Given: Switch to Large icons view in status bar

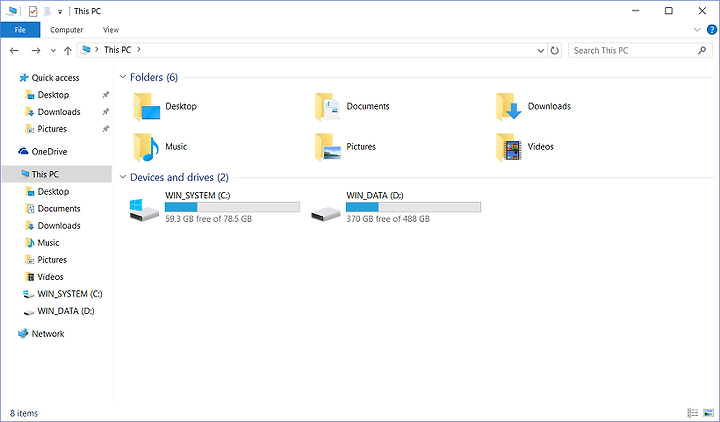Looking at the screenshot, I should (709, 413).
